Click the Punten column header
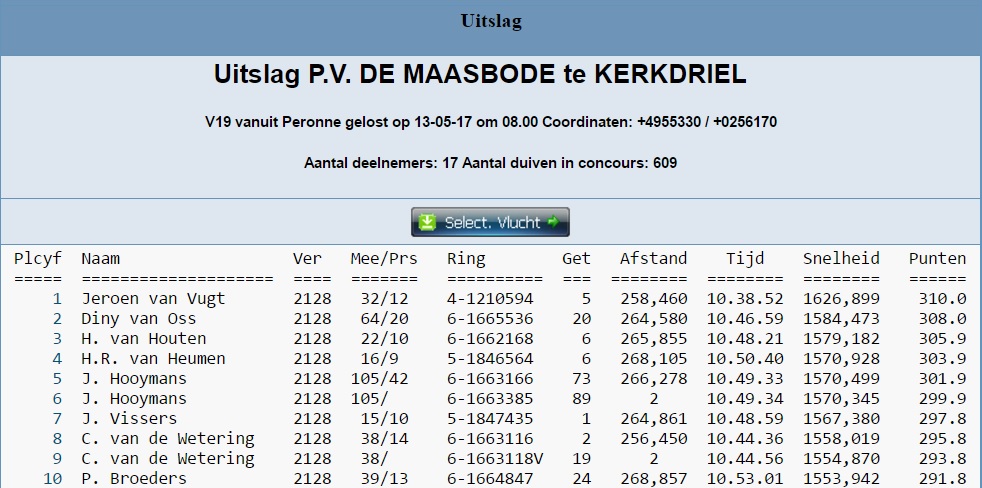Viewport: 982px width, 488px height. [x=937, y=259]
